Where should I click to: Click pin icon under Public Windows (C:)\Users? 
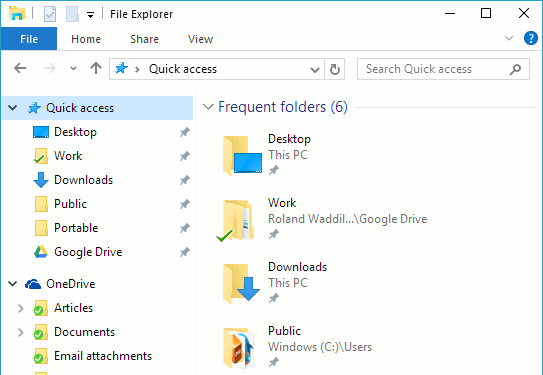pos(274,362)
